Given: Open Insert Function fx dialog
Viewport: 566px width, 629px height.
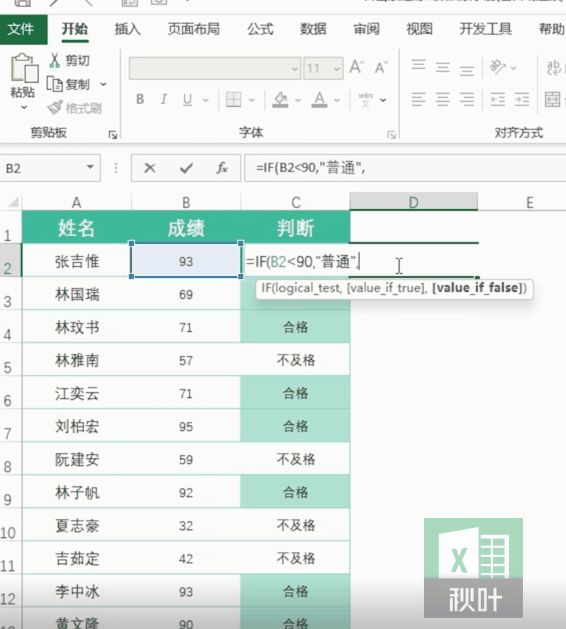Looking at the screenshot, I should (x=222, y=168).
